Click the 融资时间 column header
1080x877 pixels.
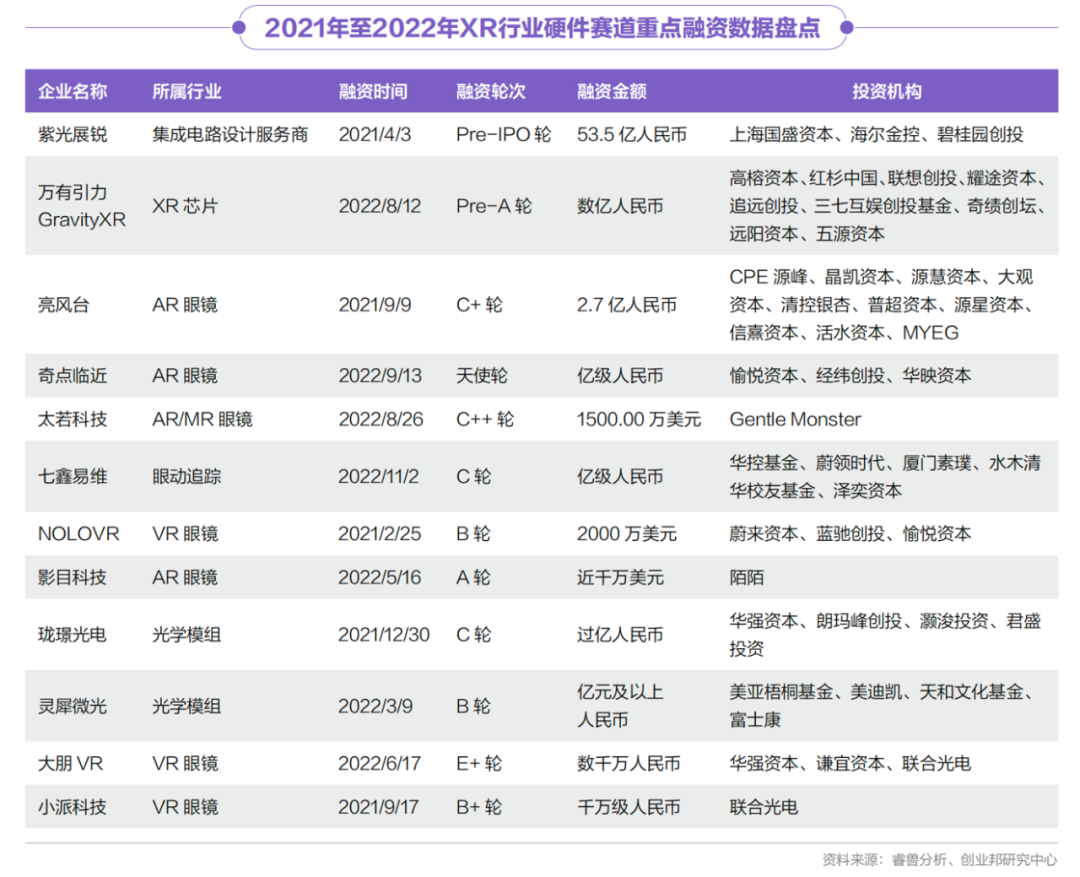click(x=373, y=91)
